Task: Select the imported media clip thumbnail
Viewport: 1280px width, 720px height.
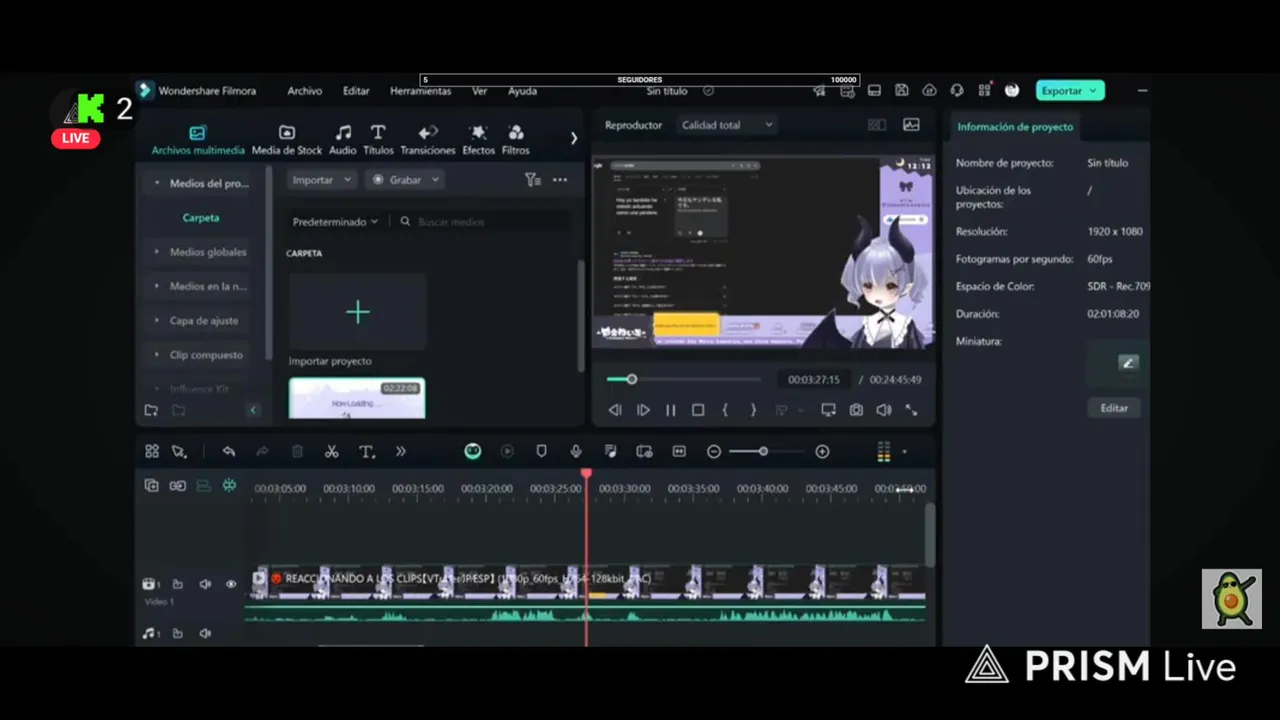Action: (x=357, y=398)
